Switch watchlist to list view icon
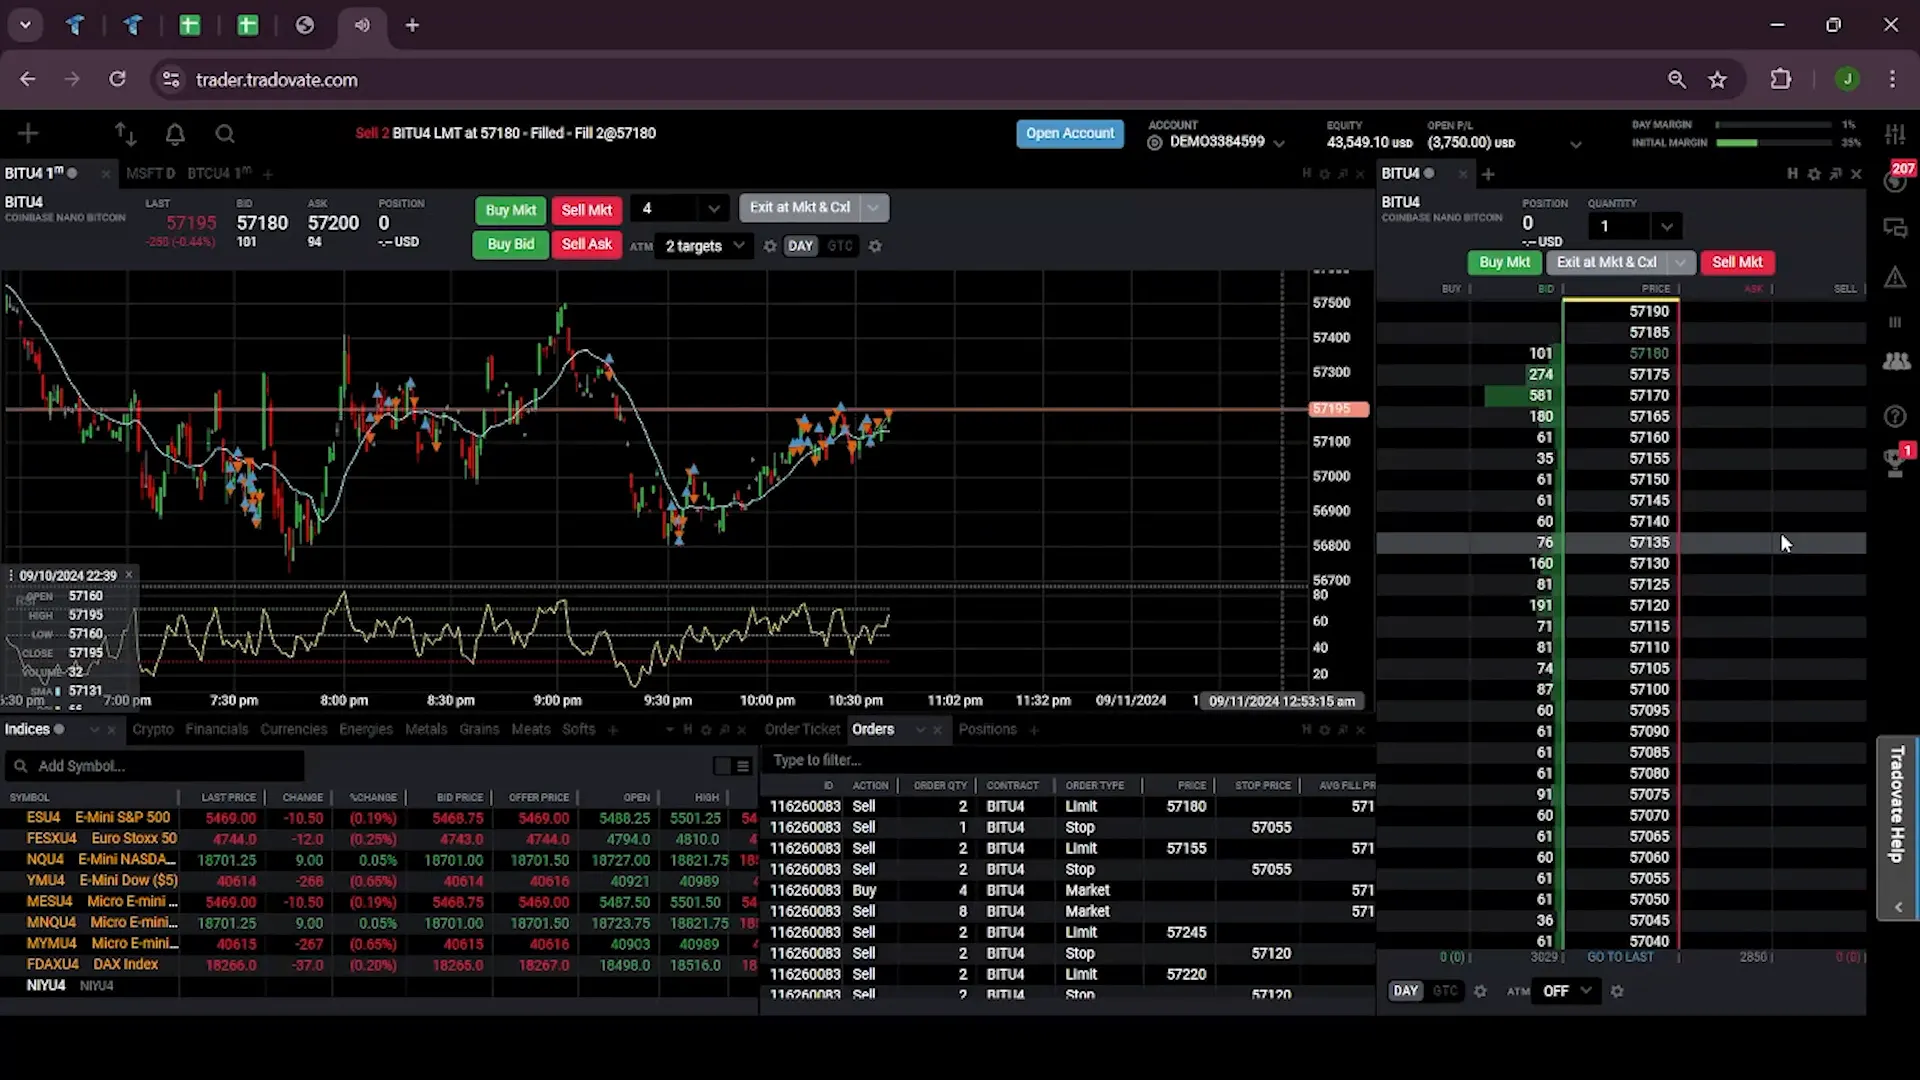 click(743, 766)
